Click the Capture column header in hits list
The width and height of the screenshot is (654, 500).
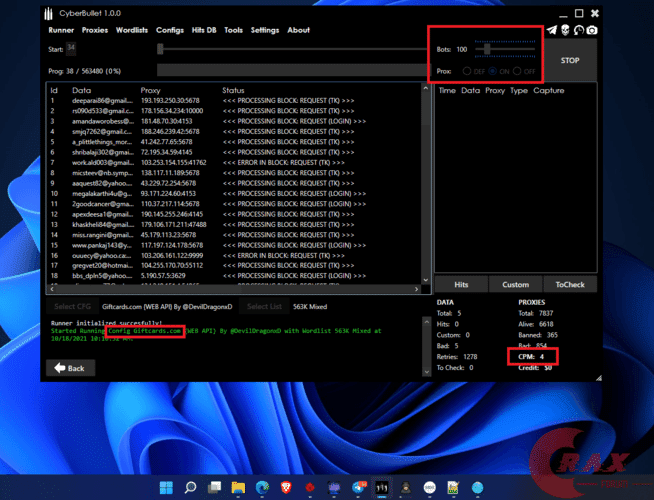point(548,90)
